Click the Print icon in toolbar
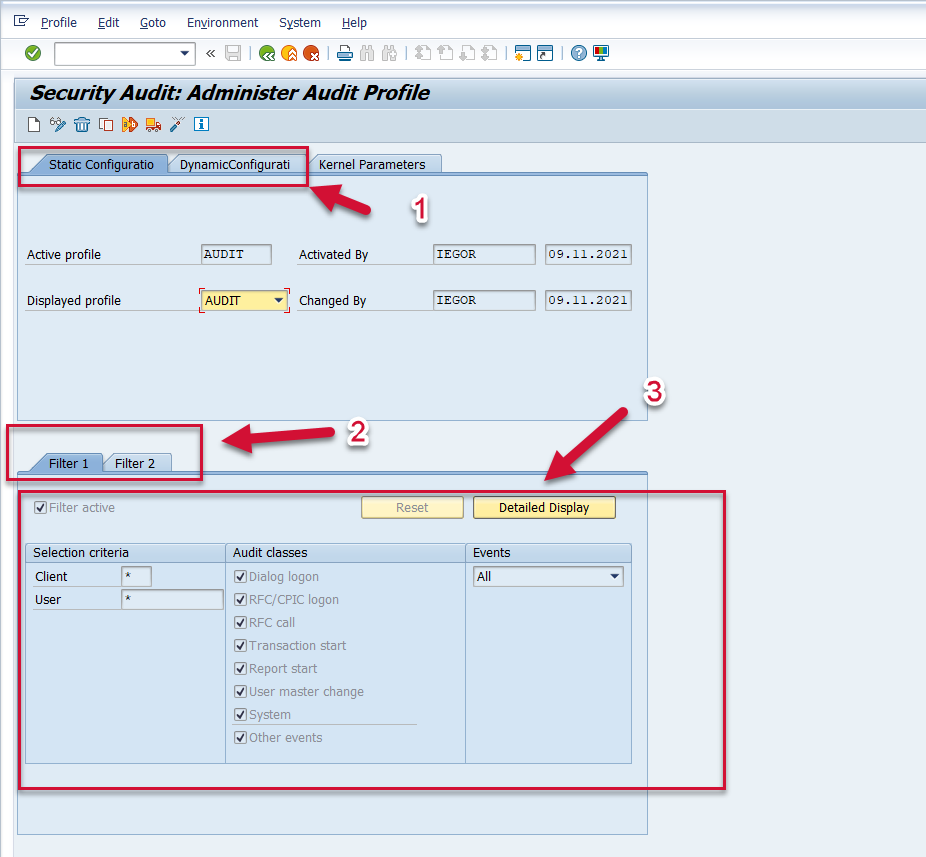The height and width of the screenshot is (857, 926). [345, 53]
